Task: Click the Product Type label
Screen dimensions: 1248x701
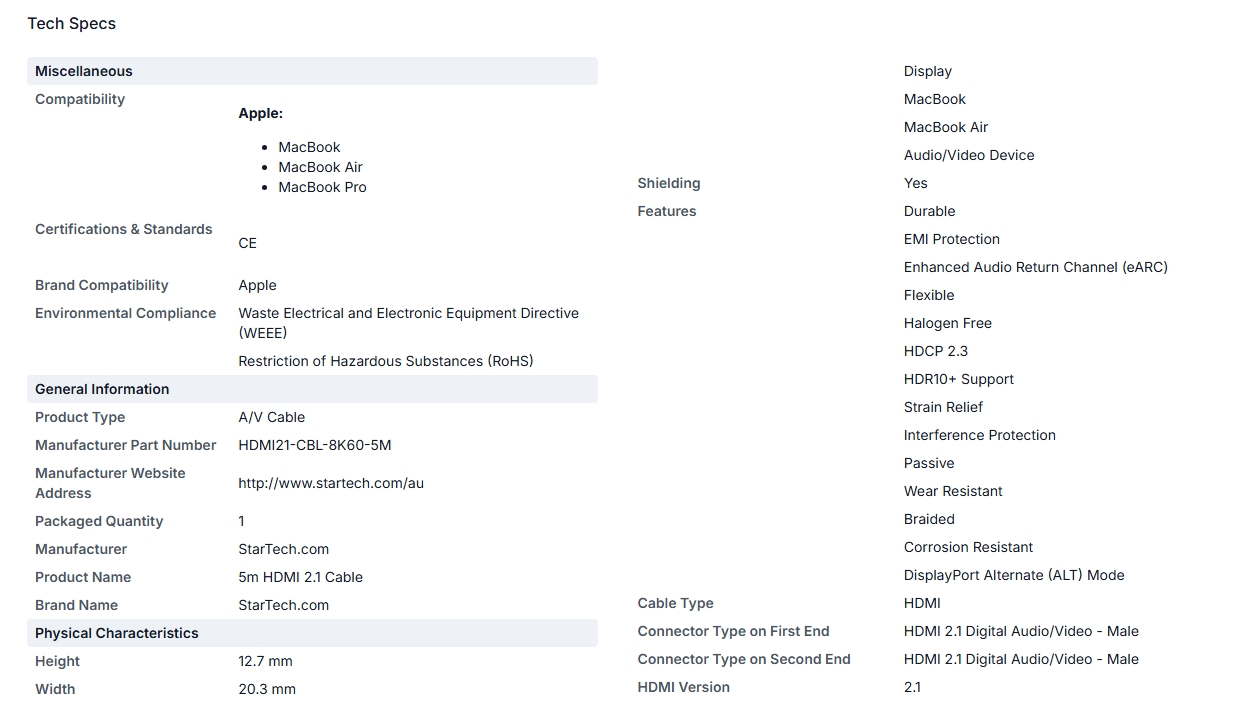Action: click(80, 417)
